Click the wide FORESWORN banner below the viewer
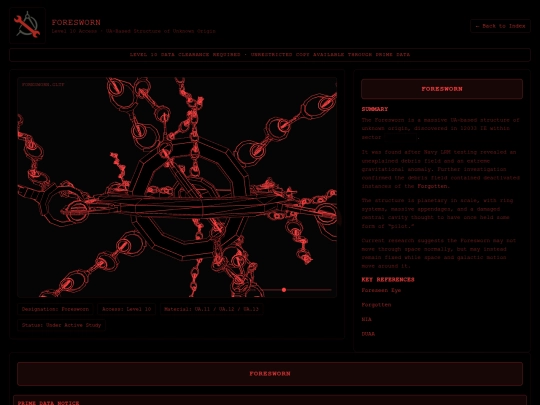 pyautogui.click(x=270, y=374)
